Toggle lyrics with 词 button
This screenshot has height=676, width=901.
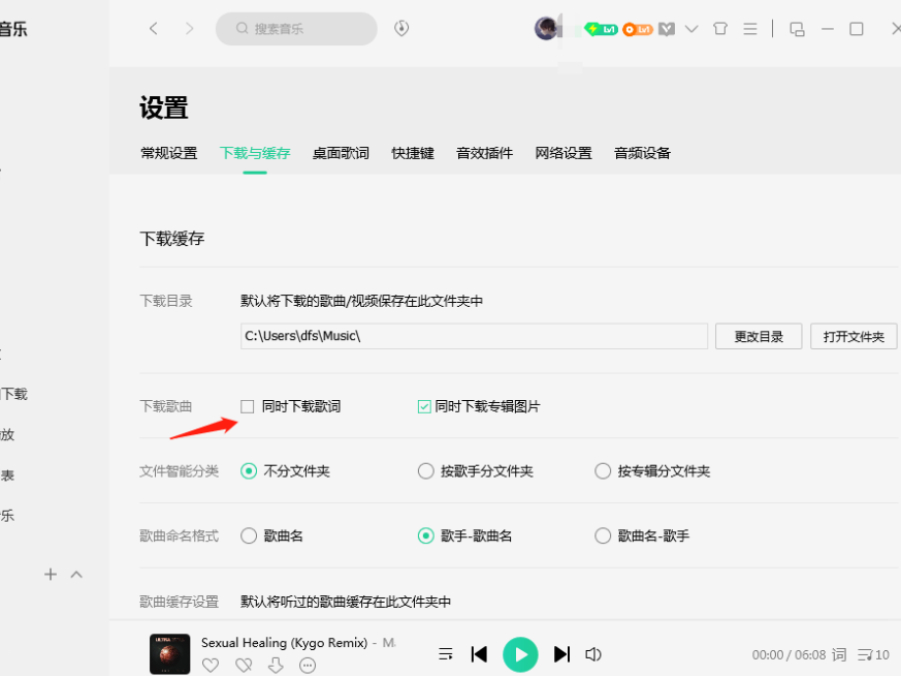coord(840,655)
